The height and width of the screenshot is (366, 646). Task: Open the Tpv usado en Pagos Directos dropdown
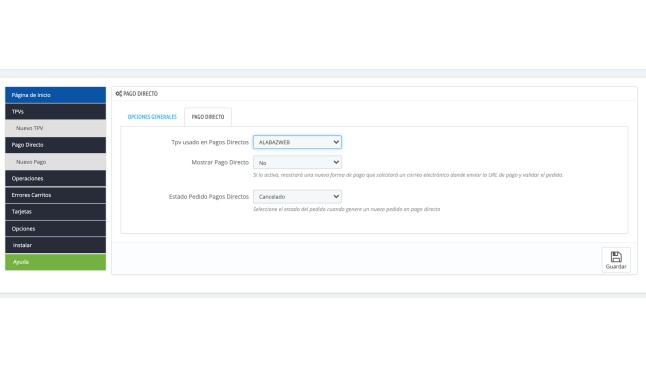coord(297,142)
